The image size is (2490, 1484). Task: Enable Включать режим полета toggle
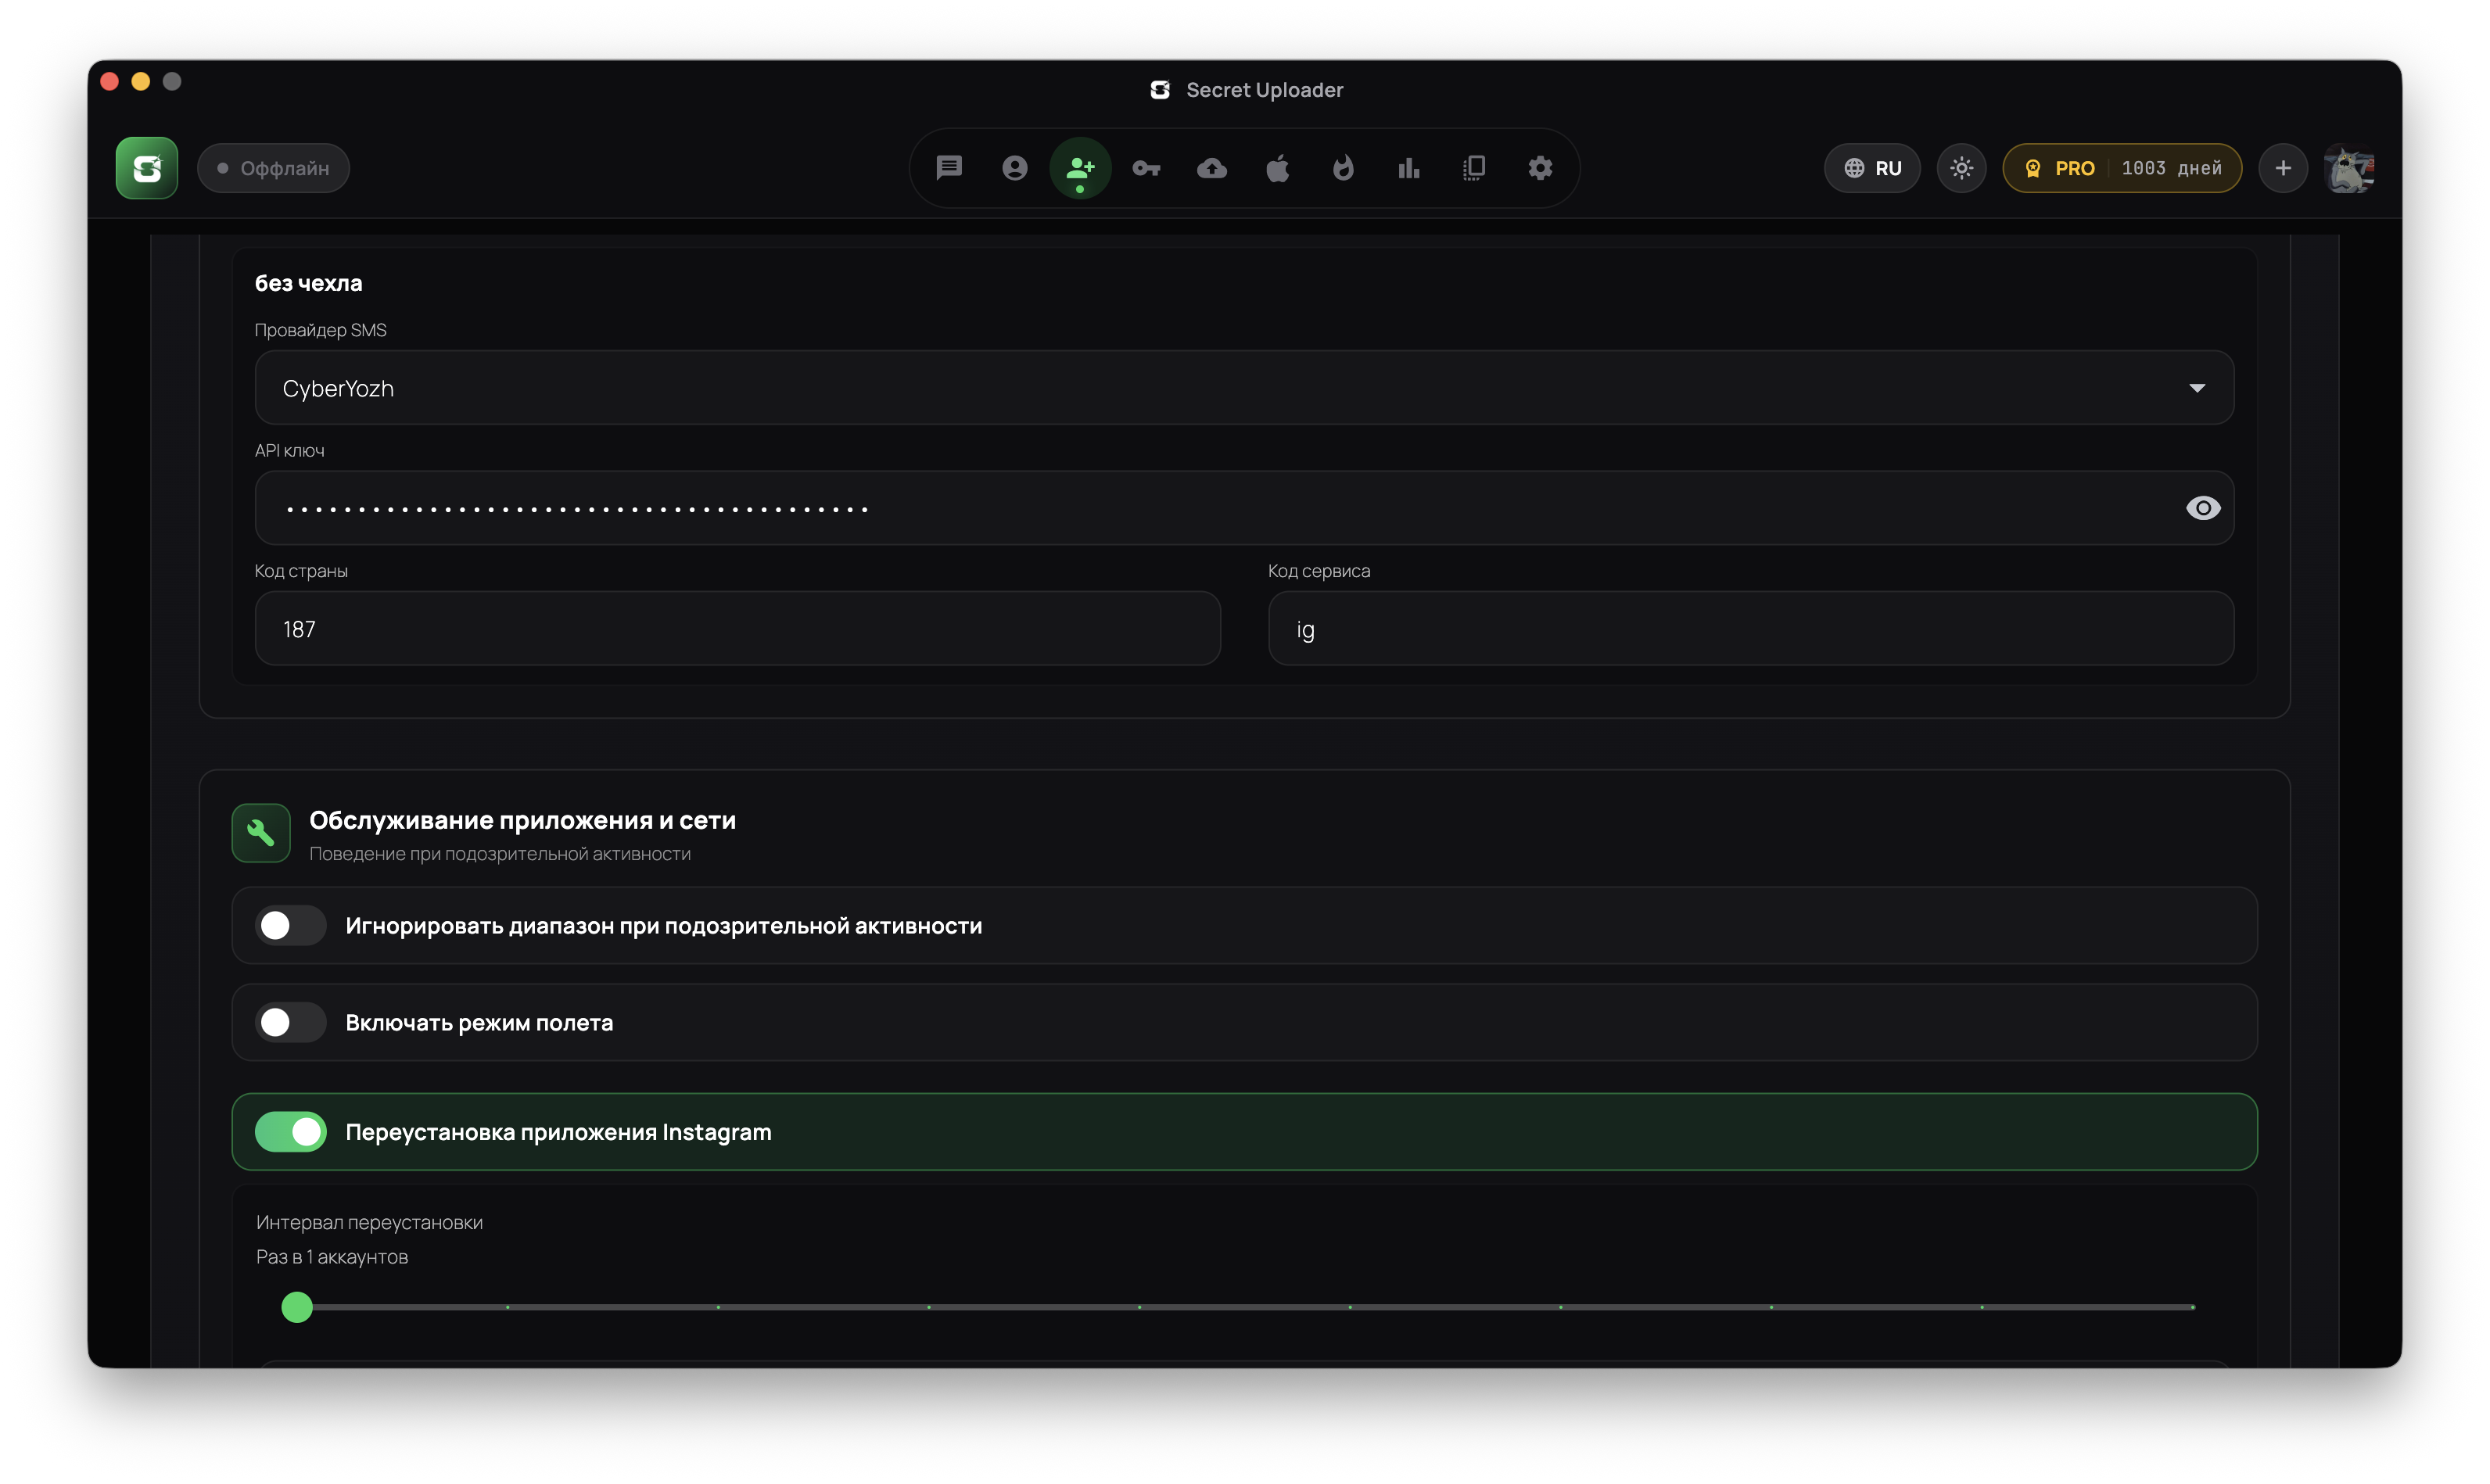point(290,1023)
